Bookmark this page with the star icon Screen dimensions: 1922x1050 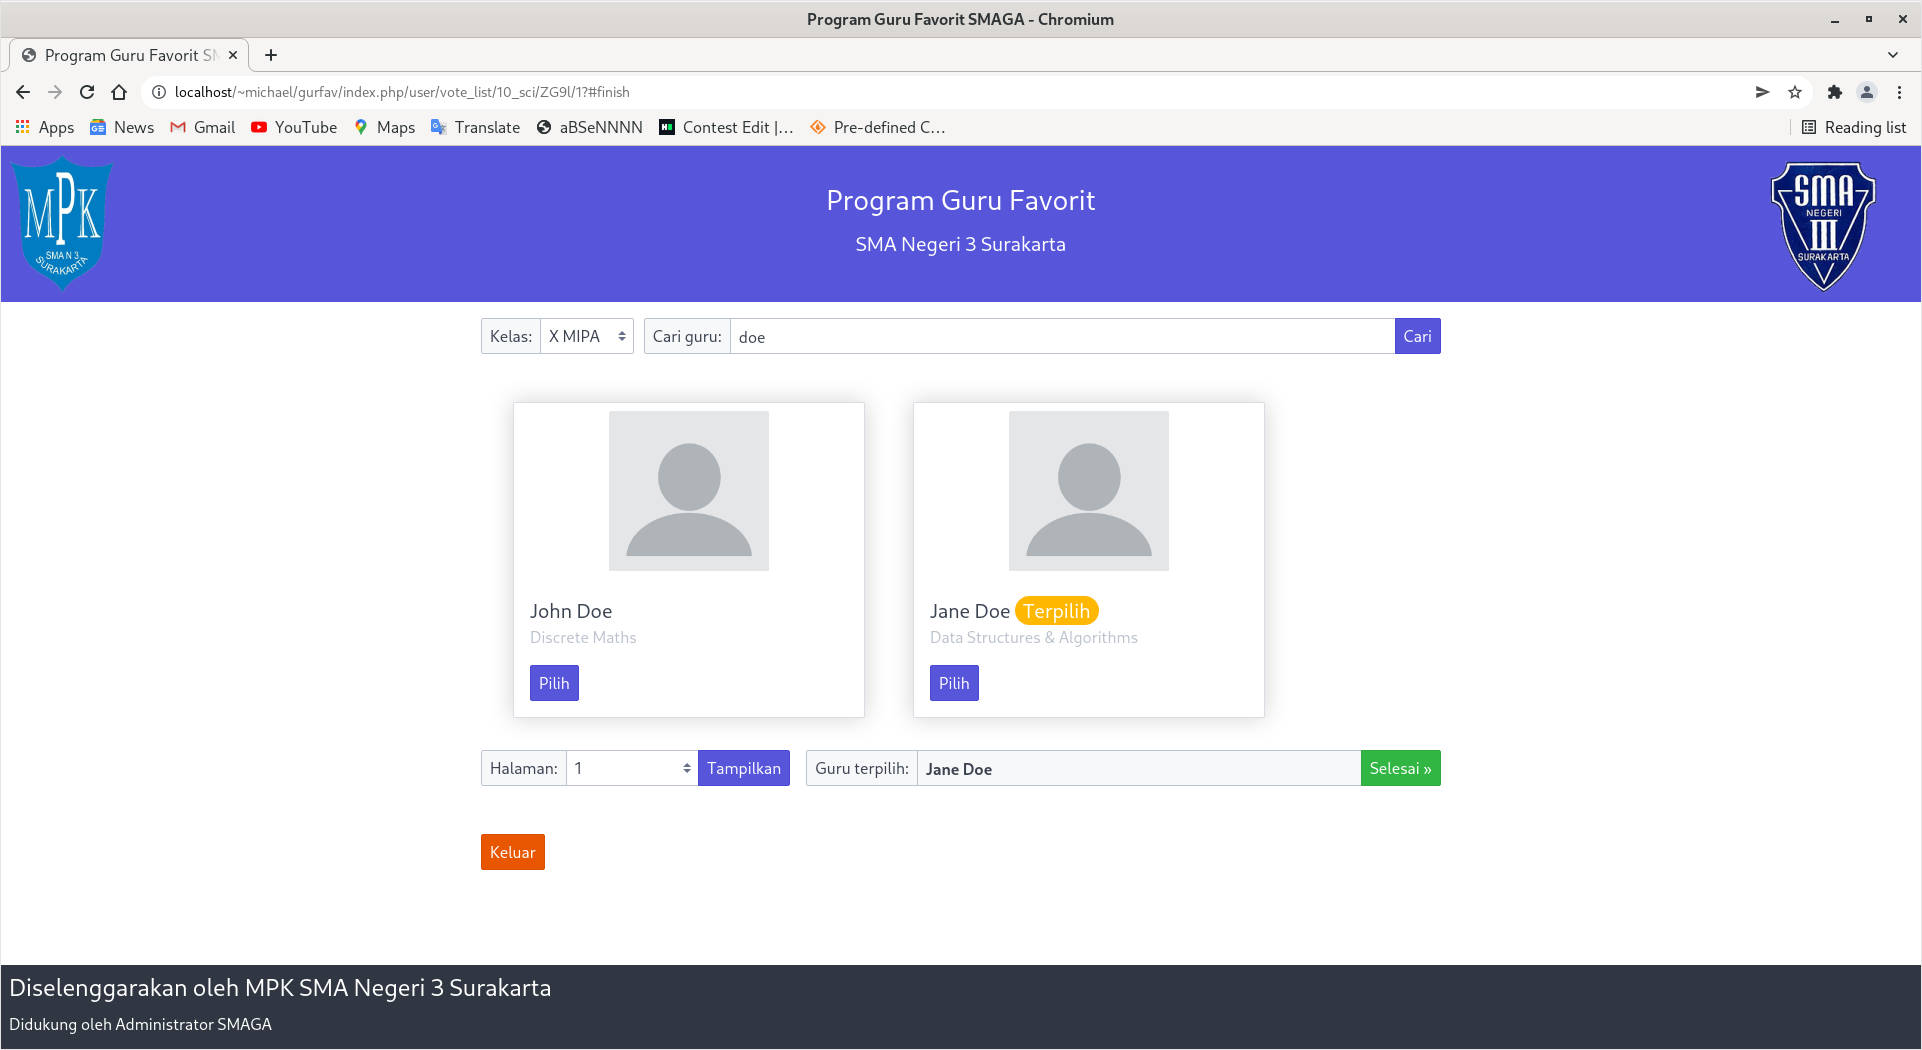[1795, 92]
